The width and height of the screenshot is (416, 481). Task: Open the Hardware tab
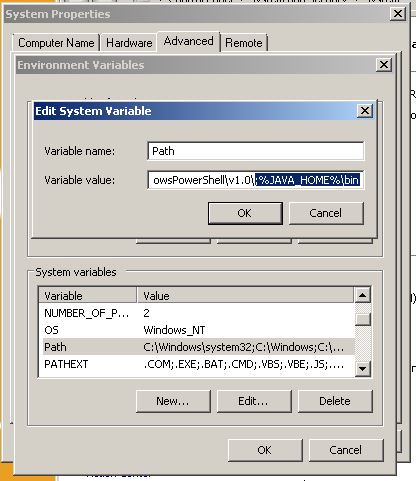[129, 43]
